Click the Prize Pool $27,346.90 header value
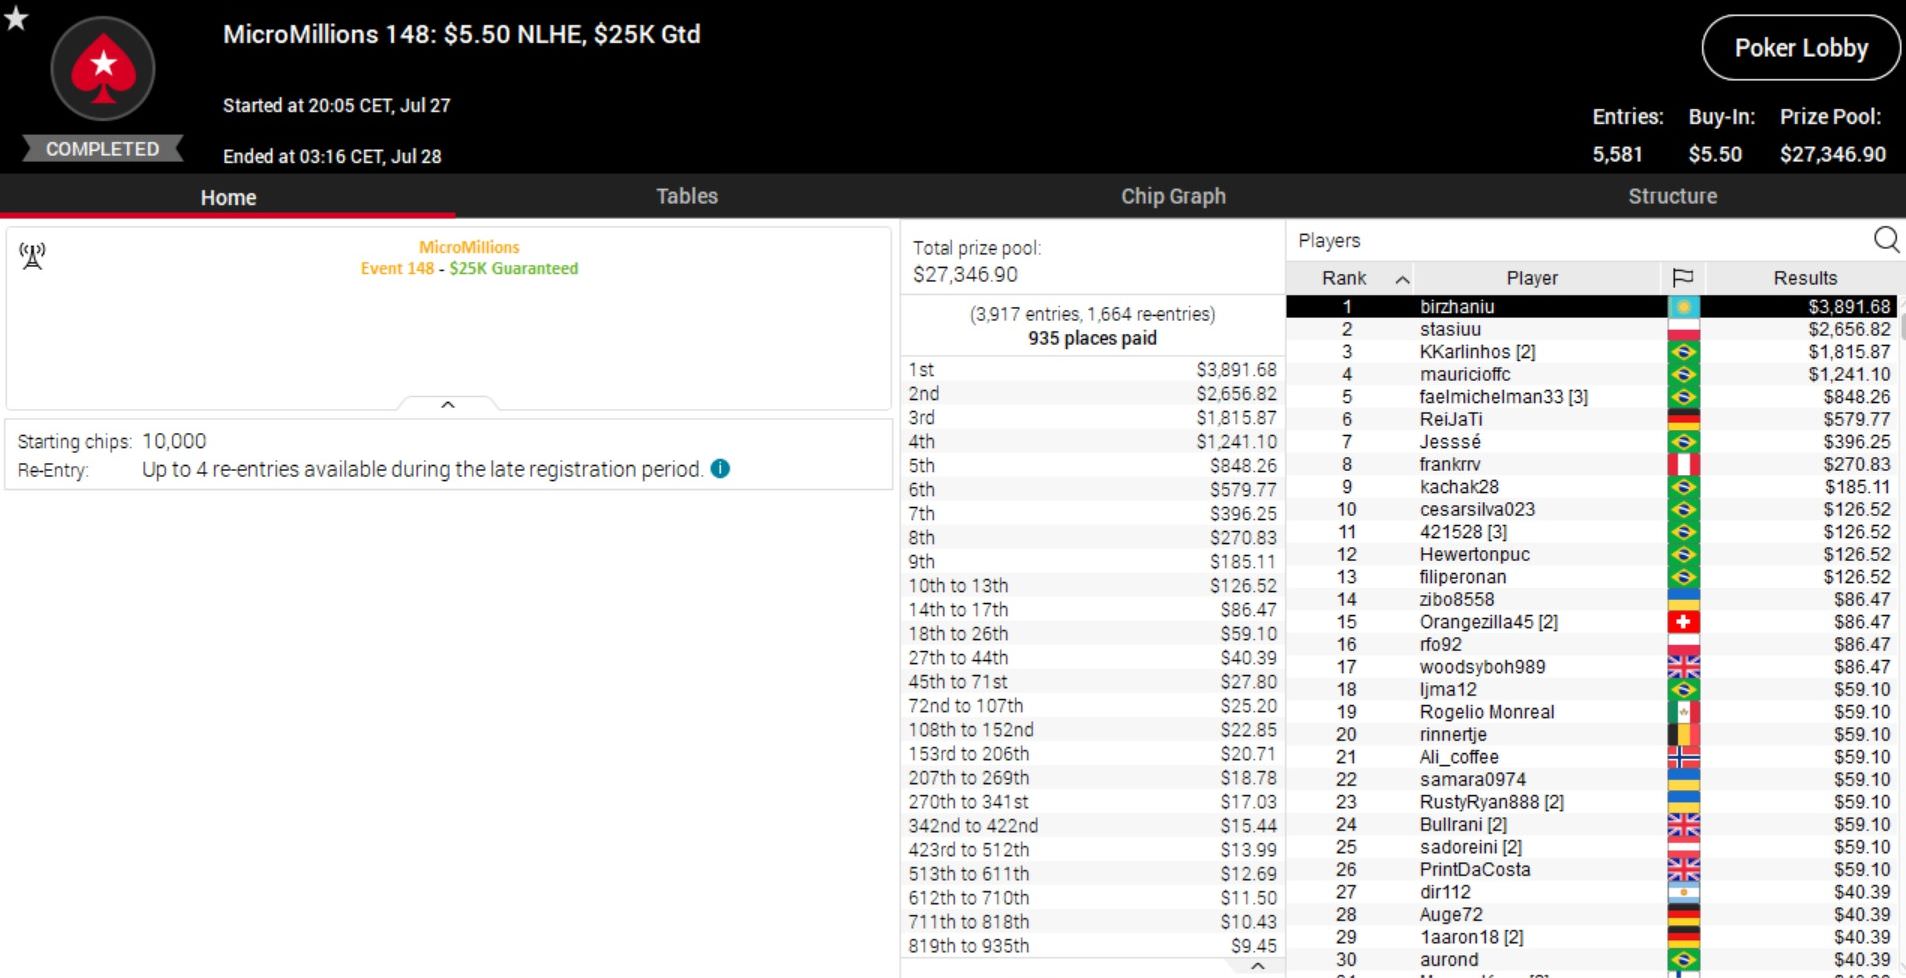 1833,154
